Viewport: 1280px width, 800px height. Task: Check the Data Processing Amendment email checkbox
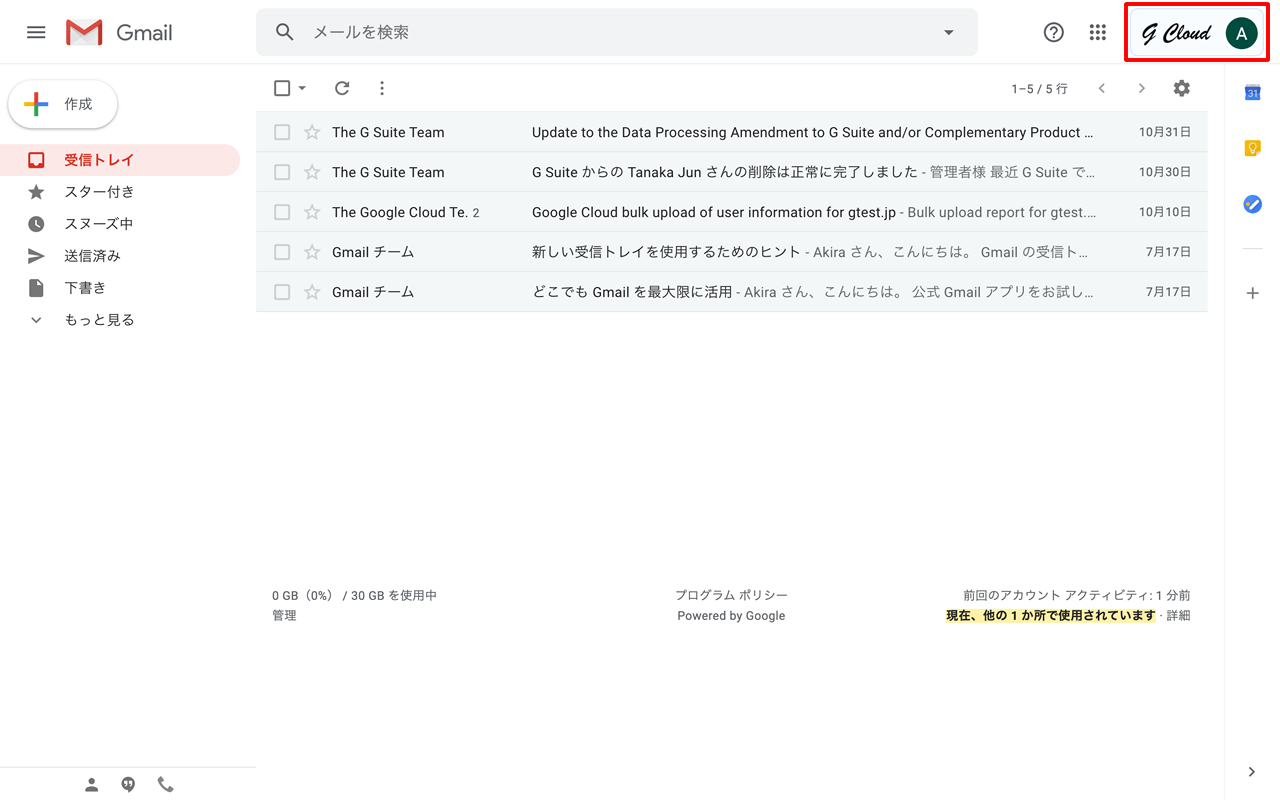tap(282, 132)
